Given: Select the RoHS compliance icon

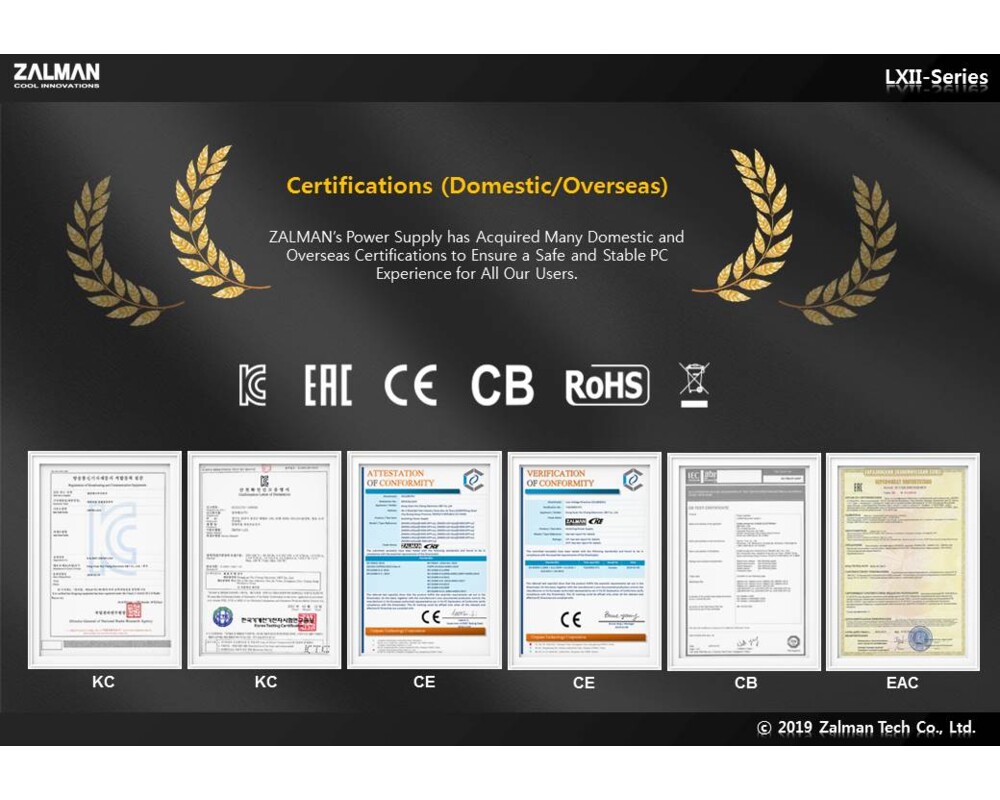Looking at the screenshot, I should 607,386.
